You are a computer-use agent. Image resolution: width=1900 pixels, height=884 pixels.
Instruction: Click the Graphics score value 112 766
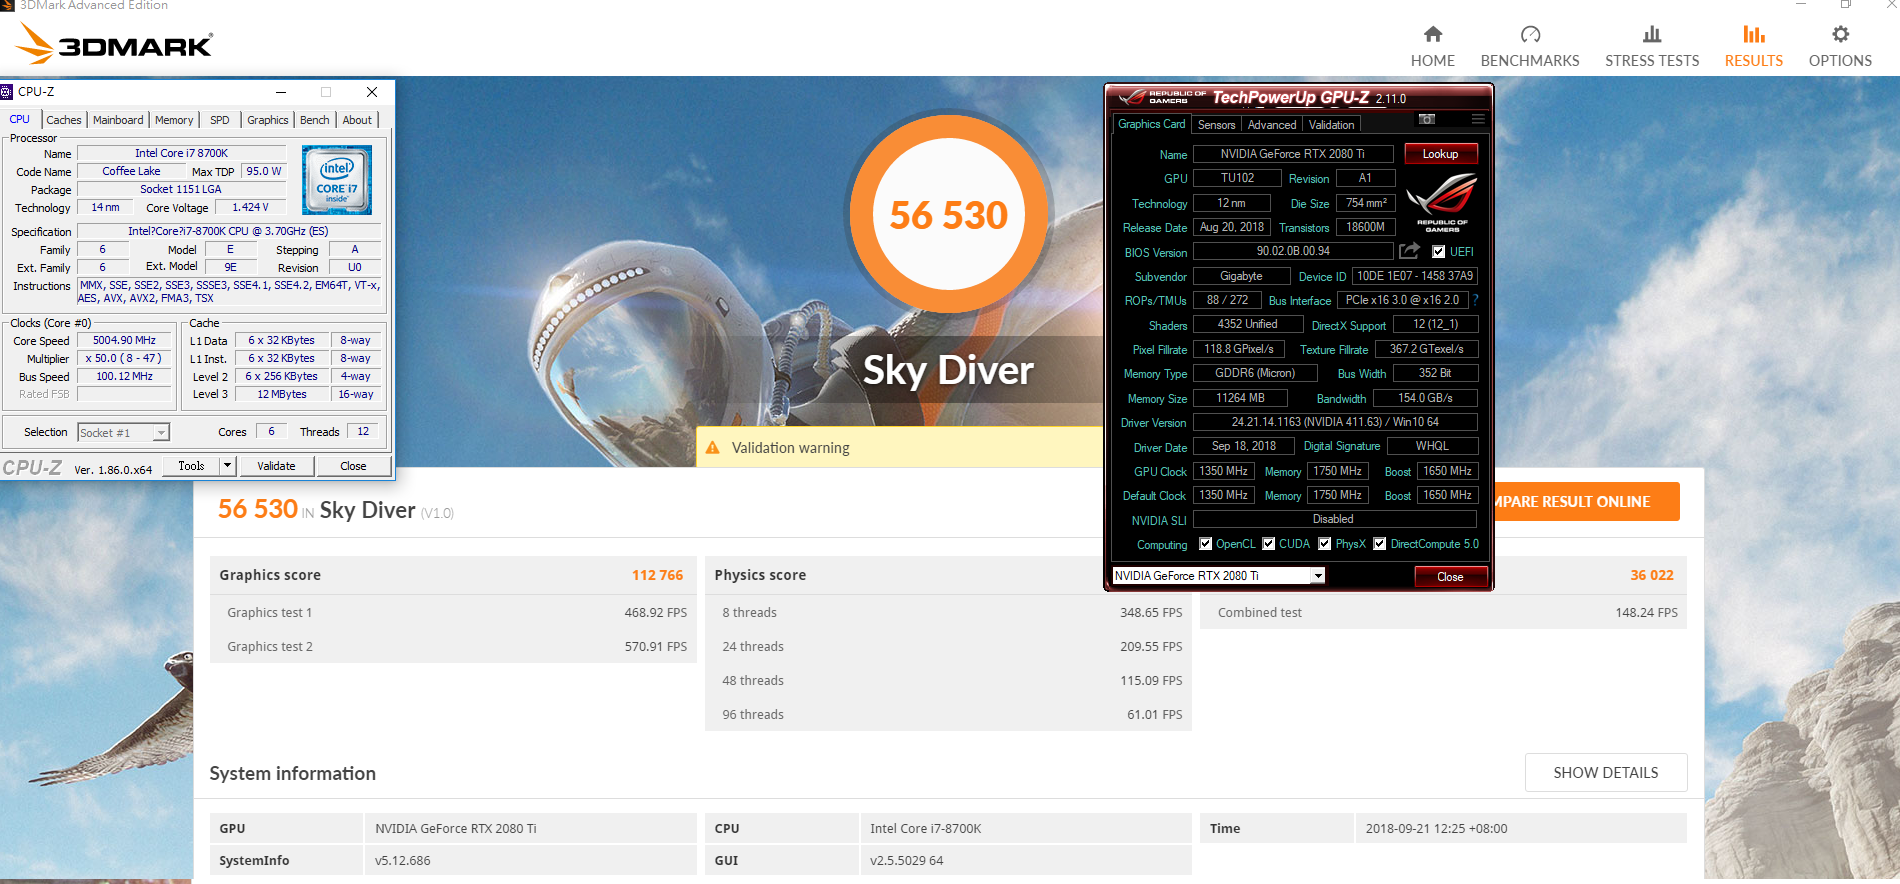(x=657, y=575)
